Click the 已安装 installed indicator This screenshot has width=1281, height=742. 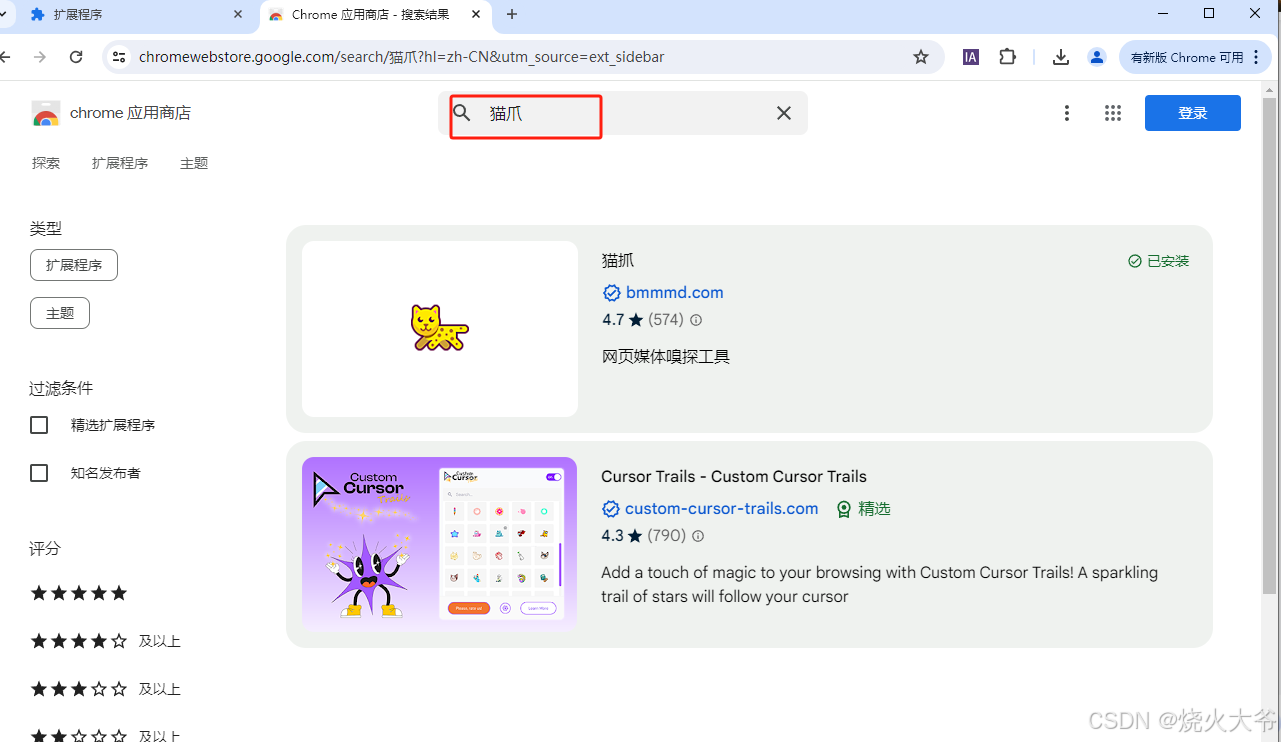click(1158, 261)
